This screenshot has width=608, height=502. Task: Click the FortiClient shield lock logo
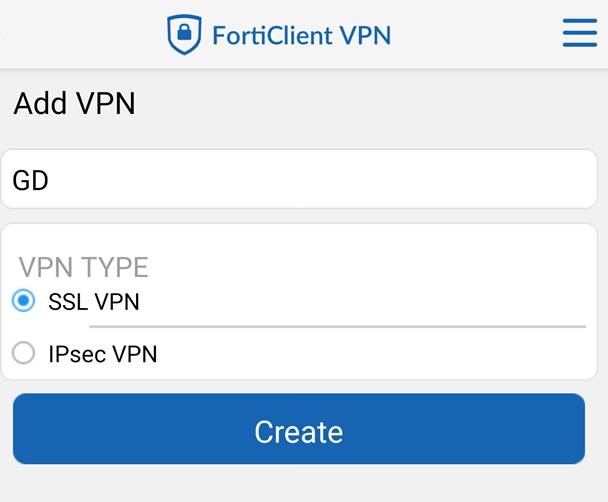(184, 35)
